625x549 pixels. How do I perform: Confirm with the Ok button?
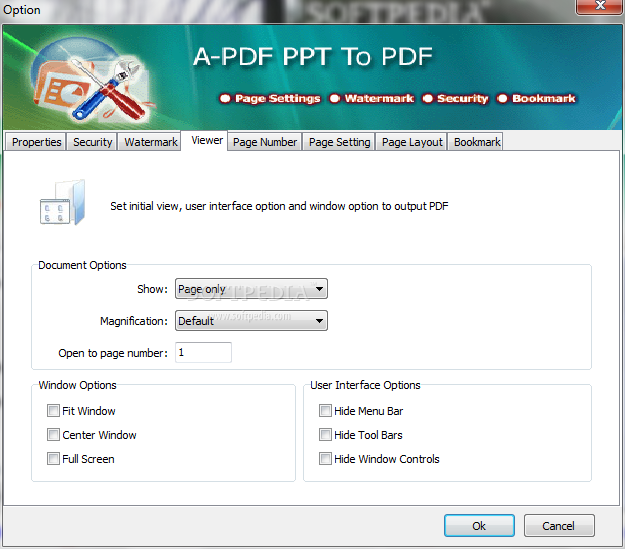tap(479, 525)
